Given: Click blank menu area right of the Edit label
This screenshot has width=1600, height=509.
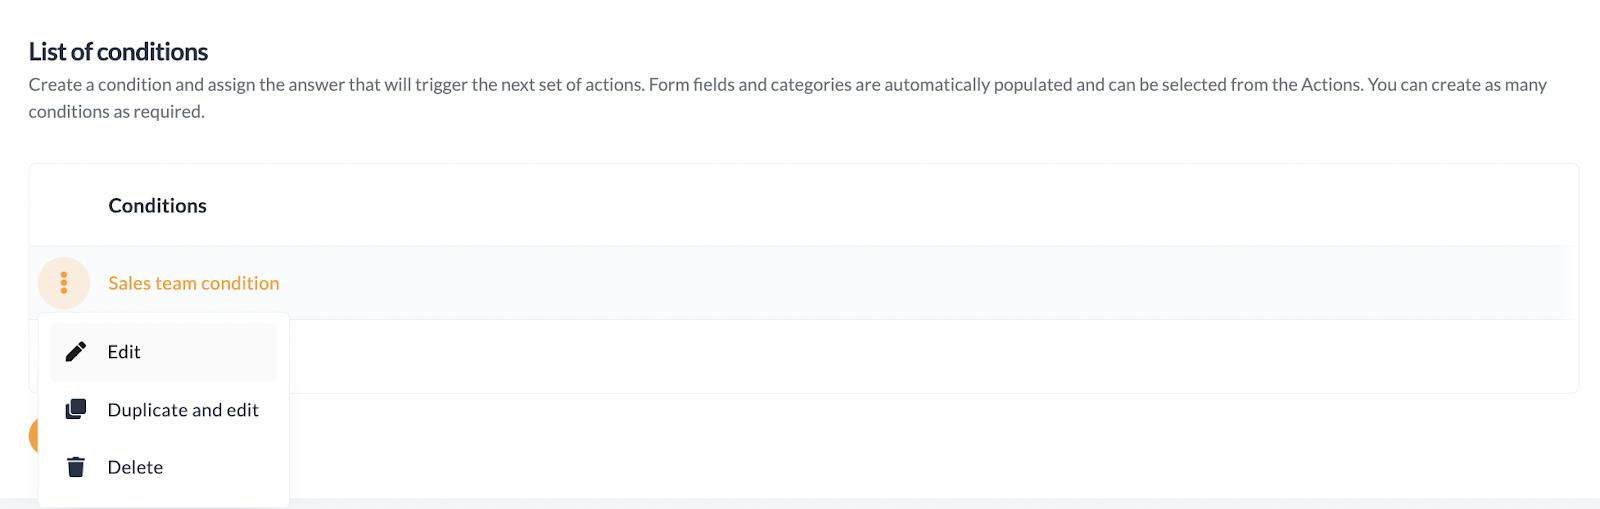Looking at the screenshot, I should 209,352.
